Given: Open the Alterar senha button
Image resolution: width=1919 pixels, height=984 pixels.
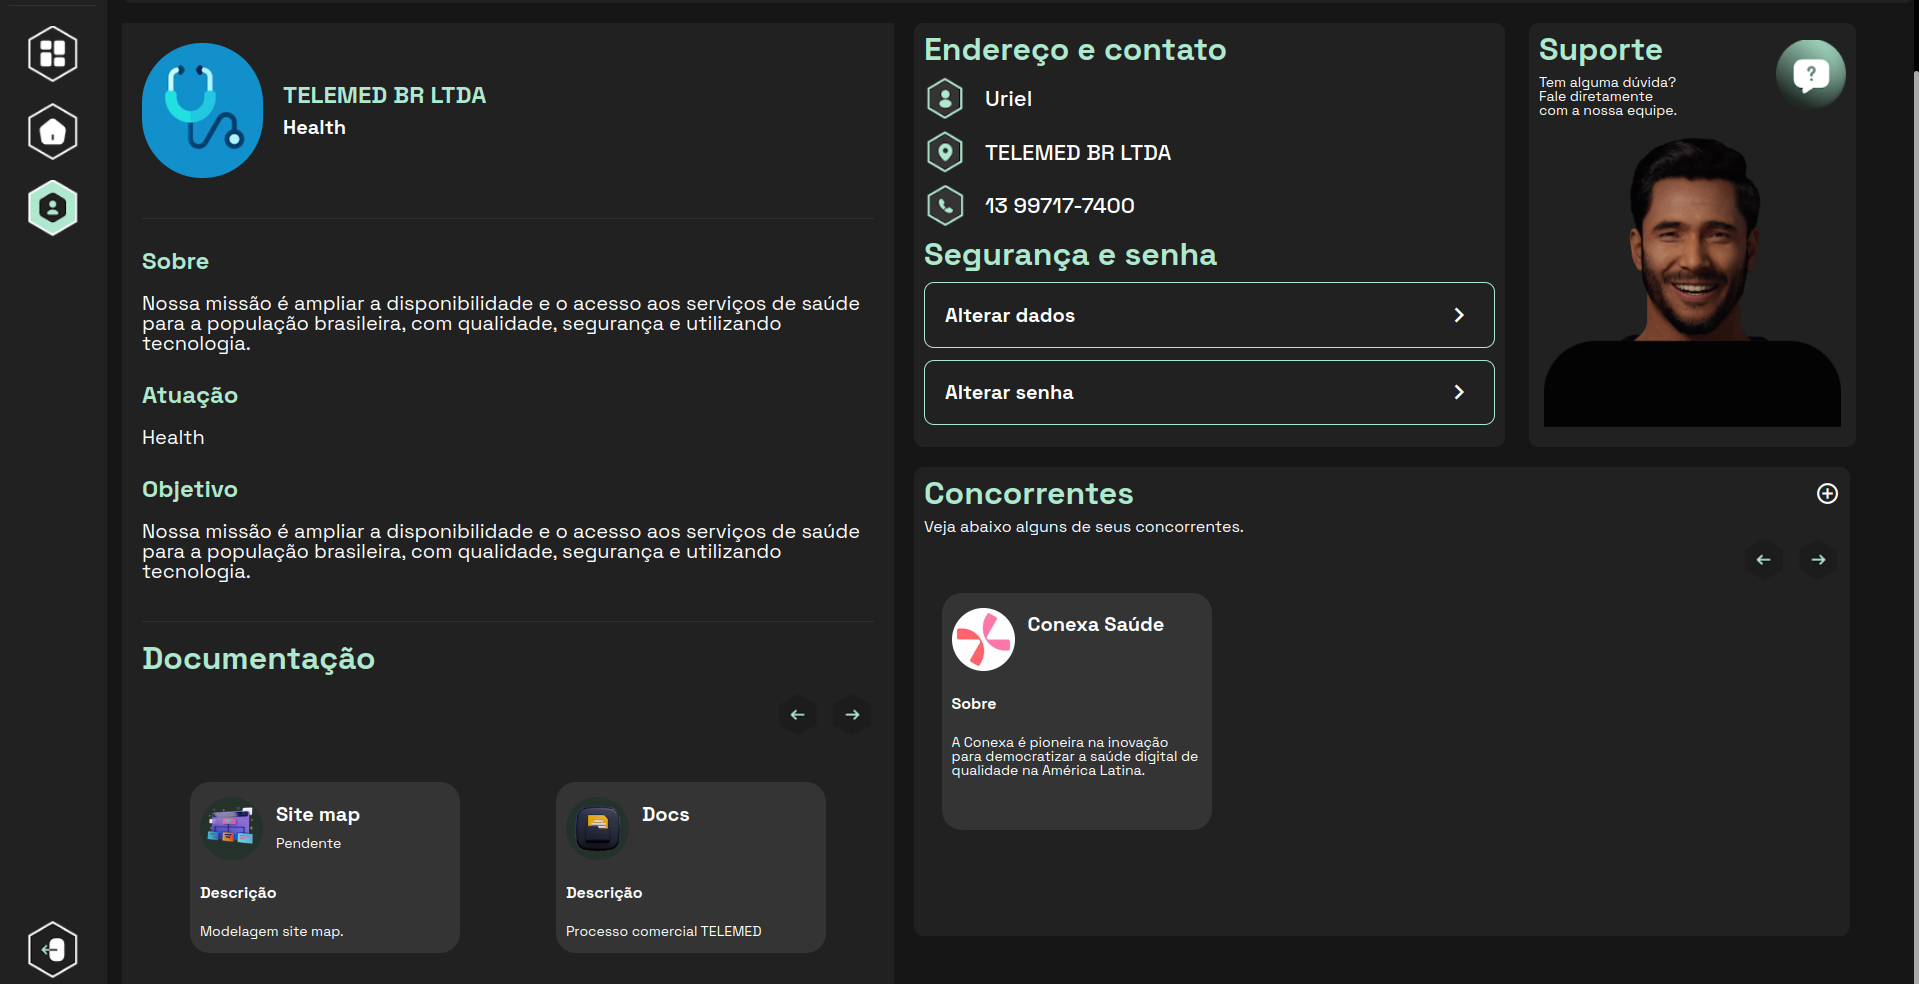Looking at the screenshot, I should (x=1209, y=392).
